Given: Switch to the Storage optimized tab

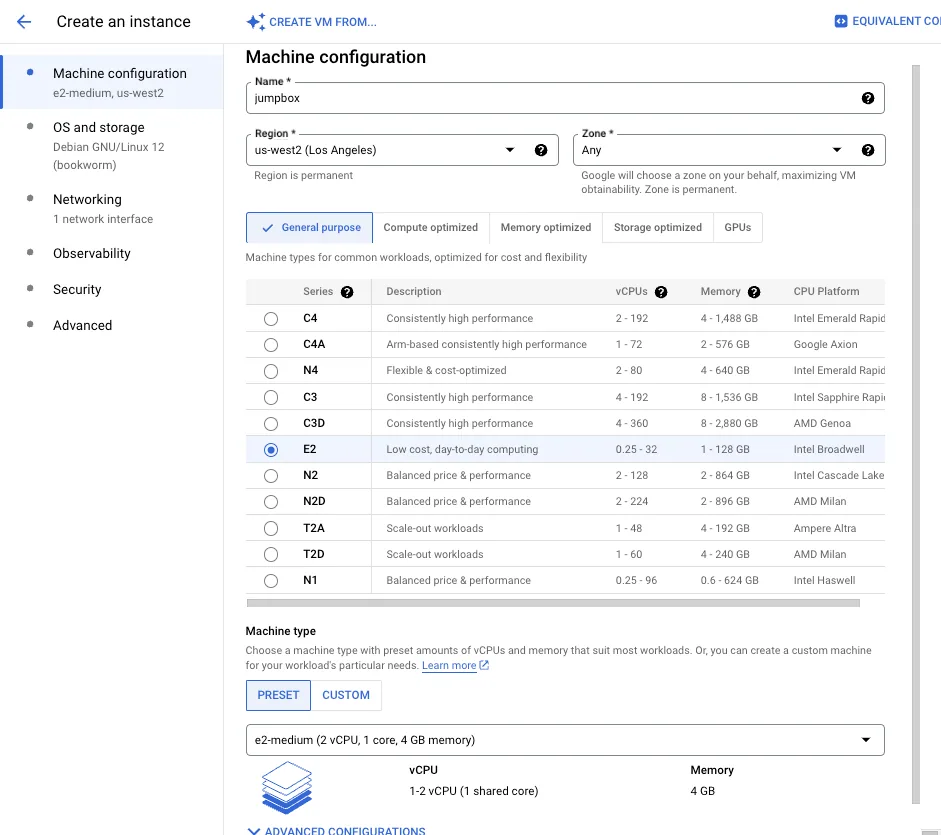Looking at the screenshot, I should click(658, 228).
